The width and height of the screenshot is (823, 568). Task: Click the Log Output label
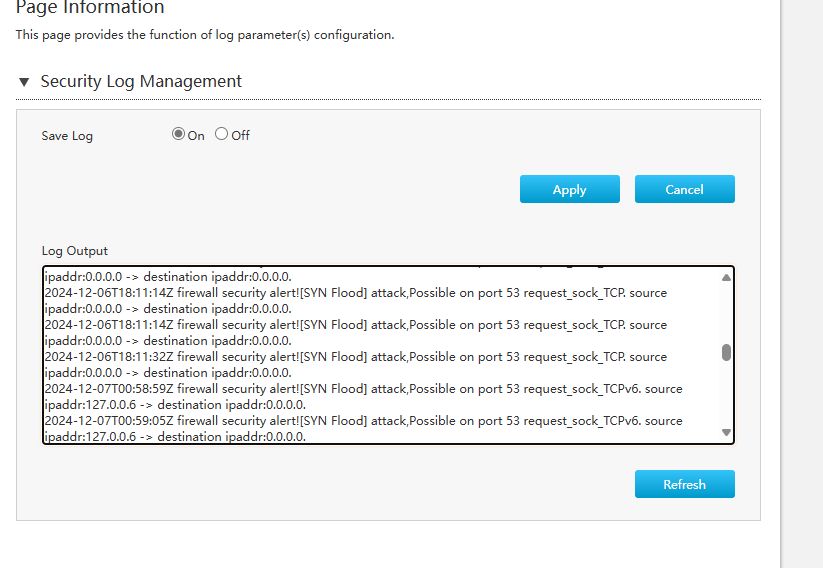tap(75, 251)
